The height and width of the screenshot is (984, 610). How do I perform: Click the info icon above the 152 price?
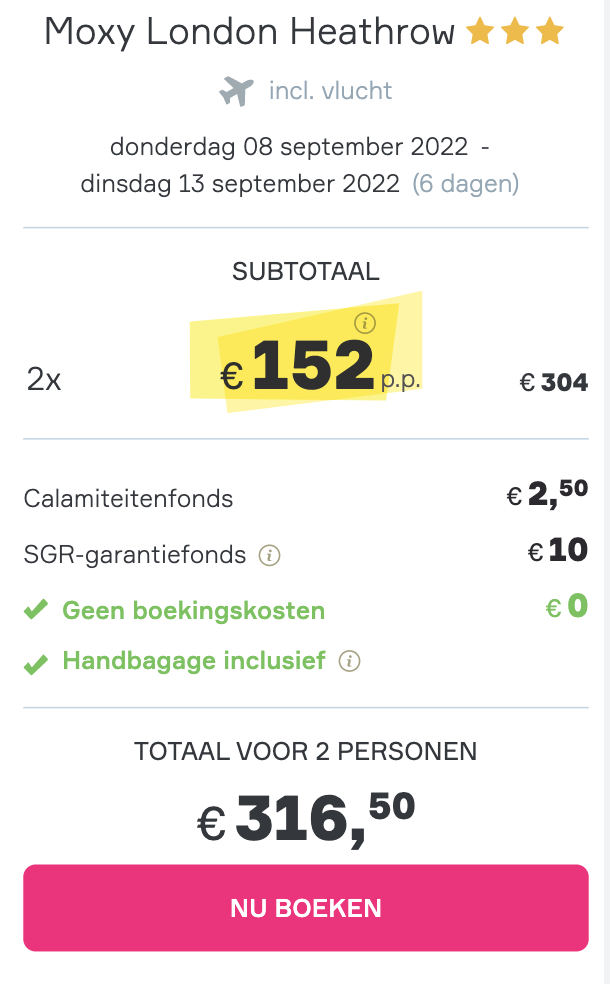pyautogui.click(x=365, y=323)
